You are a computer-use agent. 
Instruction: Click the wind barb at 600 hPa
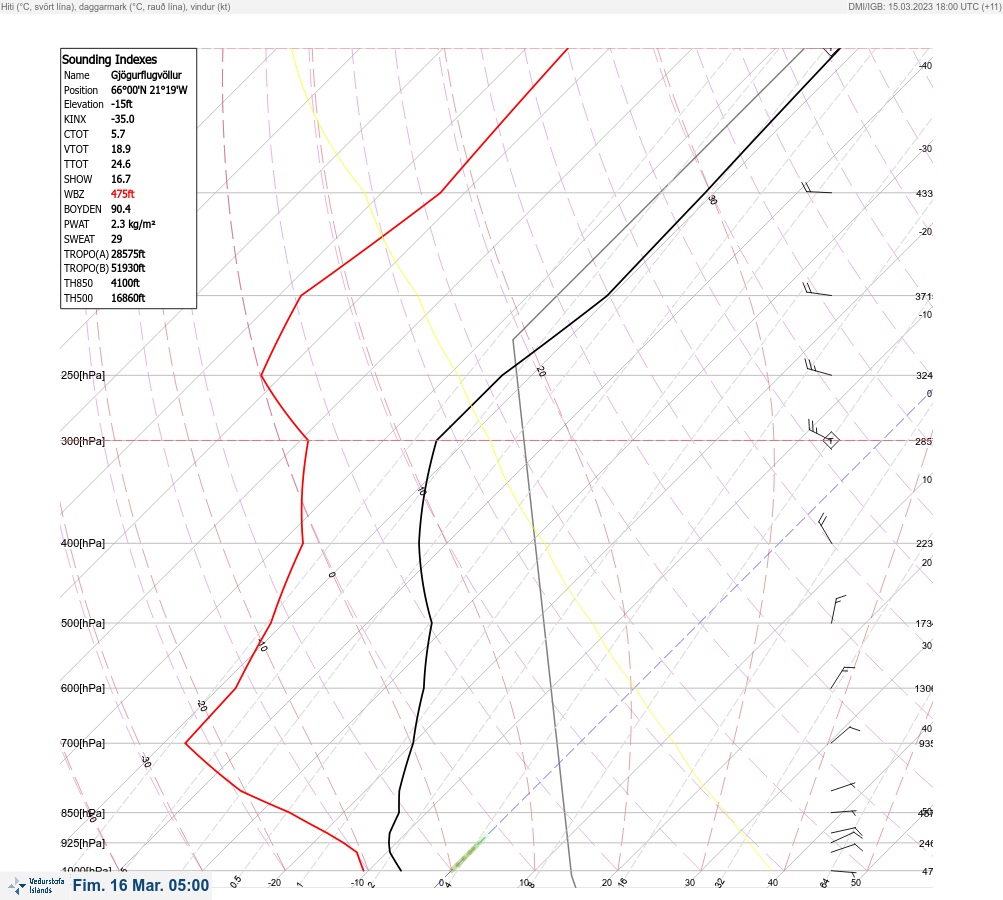pyautogui.click(x=842, y=677)
